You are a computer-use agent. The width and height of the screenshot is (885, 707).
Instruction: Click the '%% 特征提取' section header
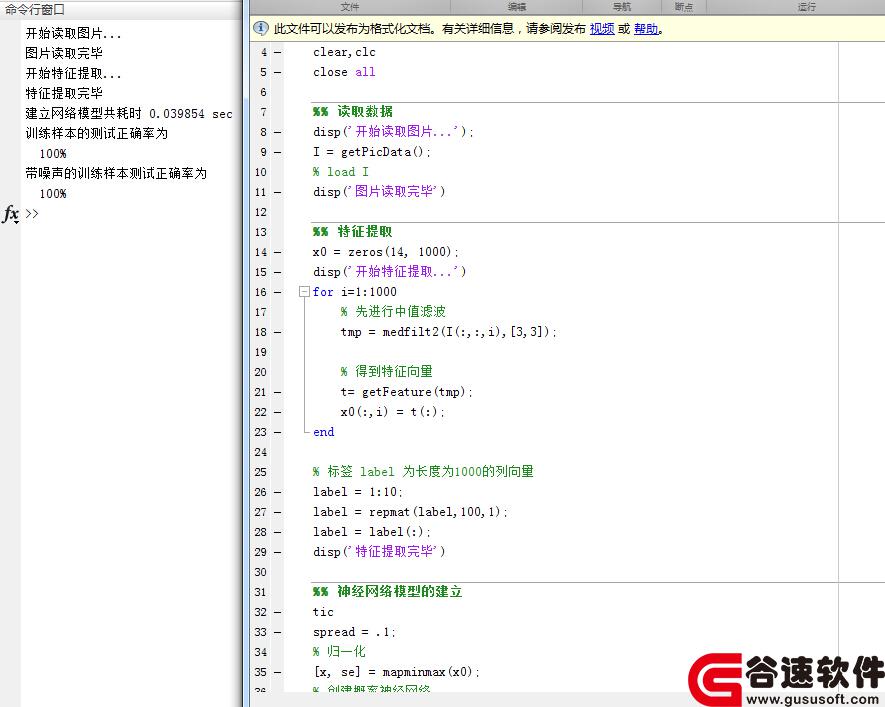353,232
